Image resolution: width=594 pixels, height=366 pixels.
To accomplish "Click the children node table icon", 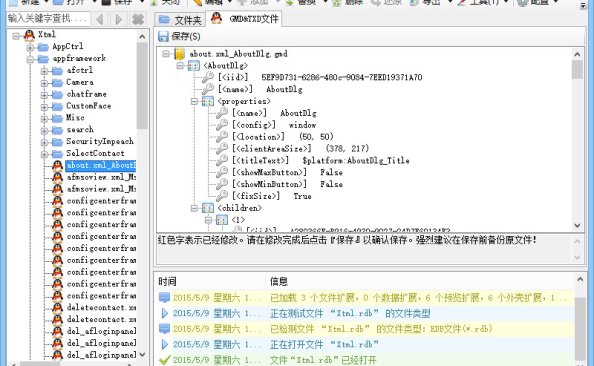I will [208, 208].
